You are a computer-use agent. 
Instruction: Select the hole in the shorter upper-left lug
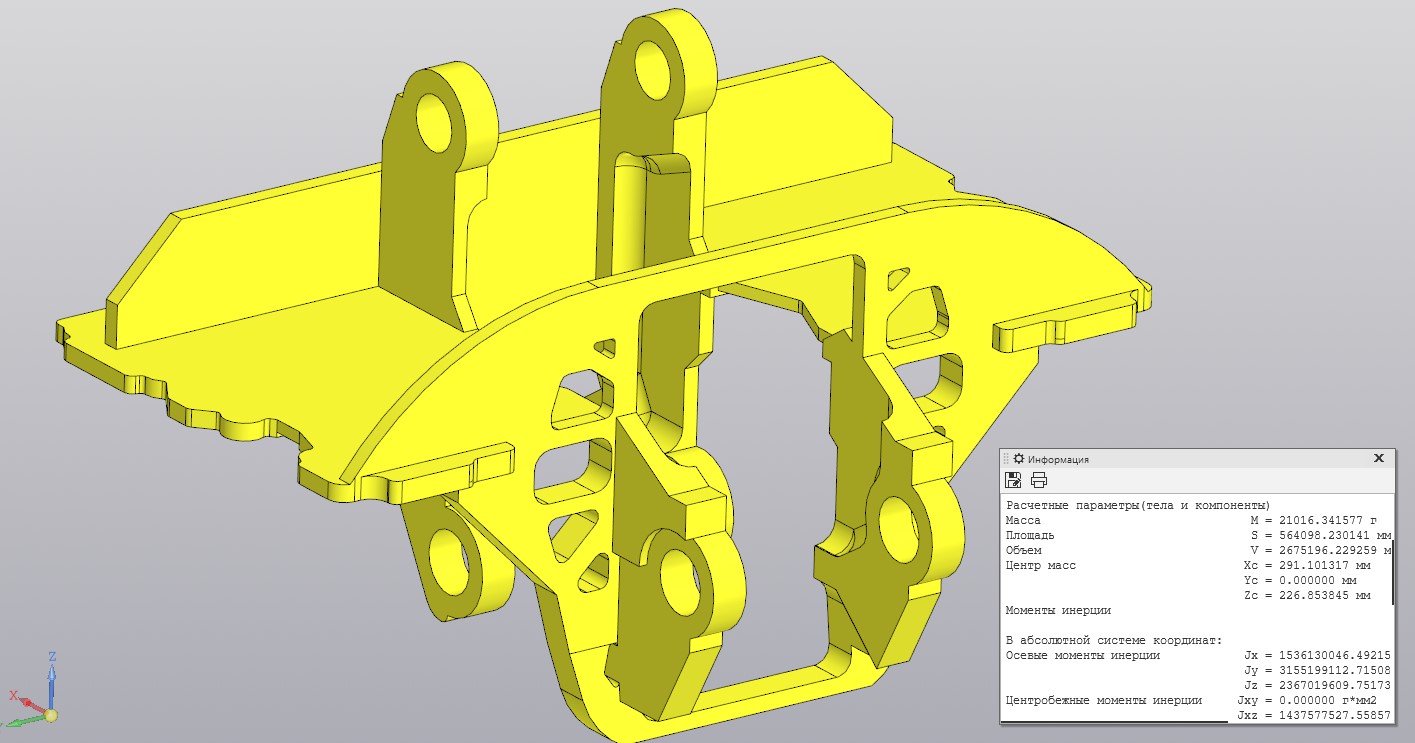pos(436,124)
